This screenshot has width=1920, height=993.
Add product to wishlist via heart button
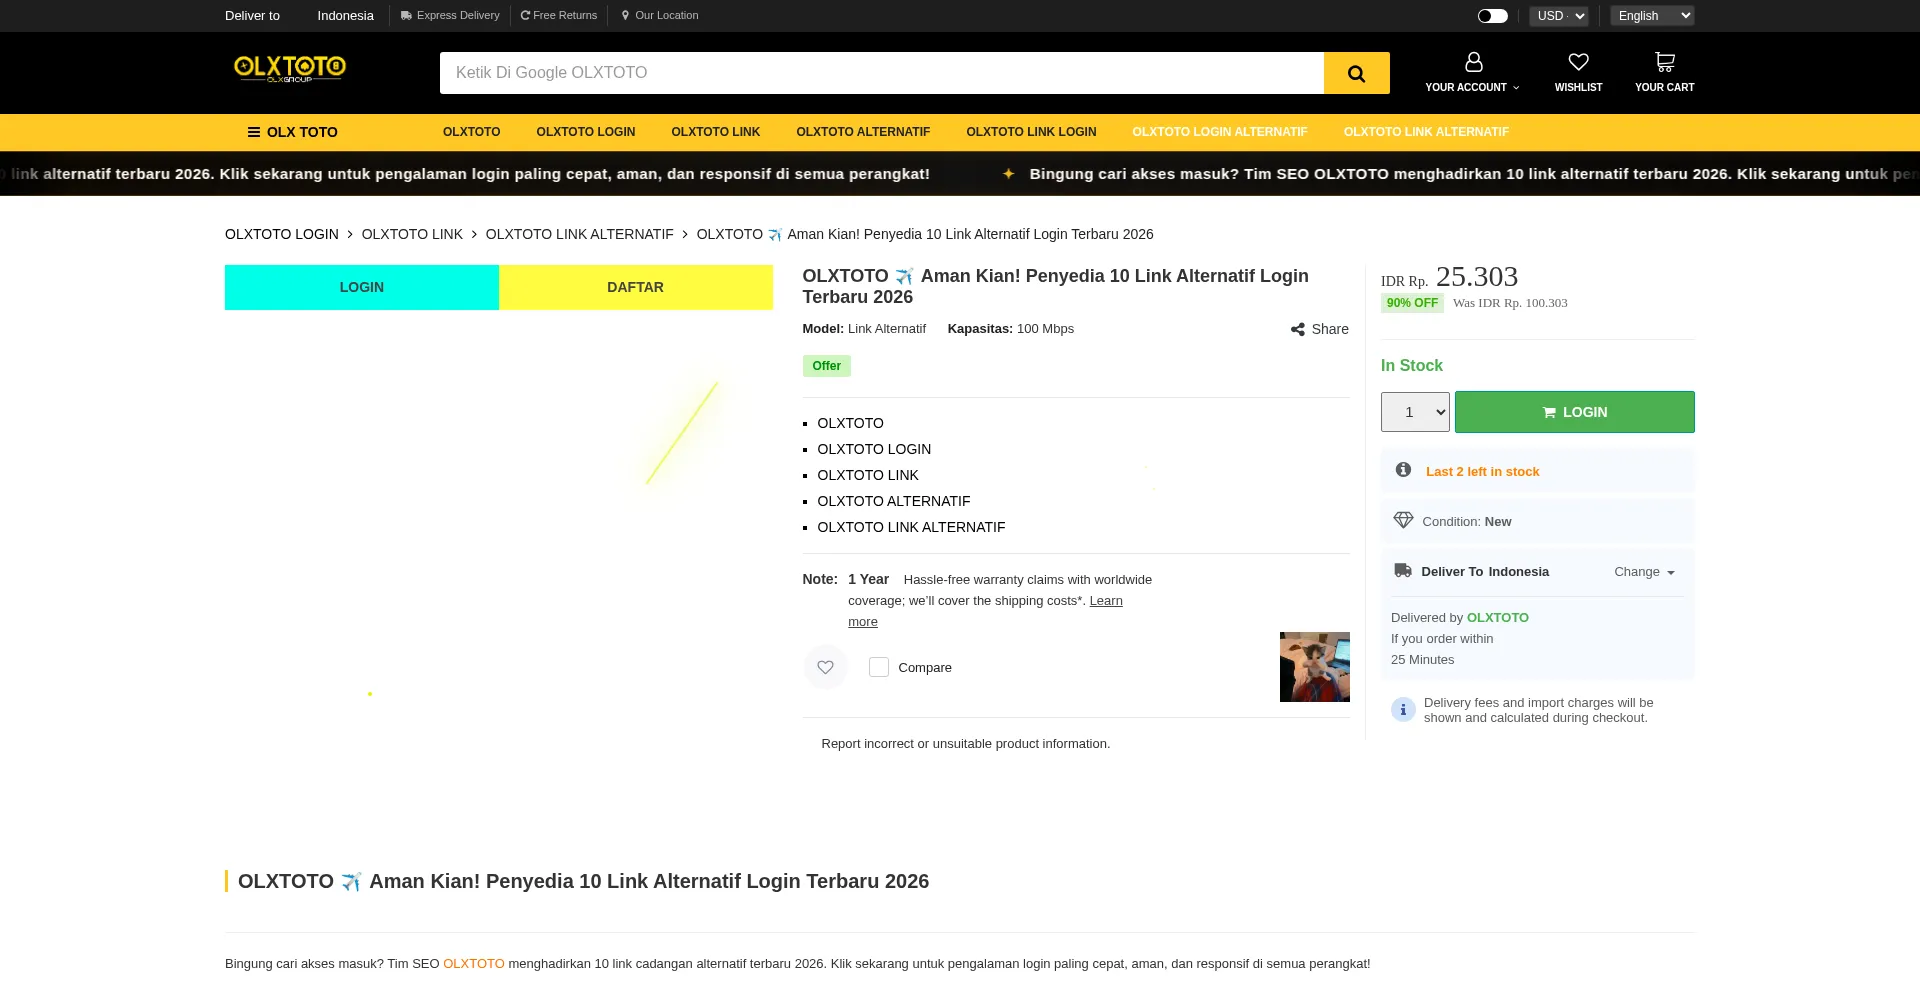click(x=825, y=667)
